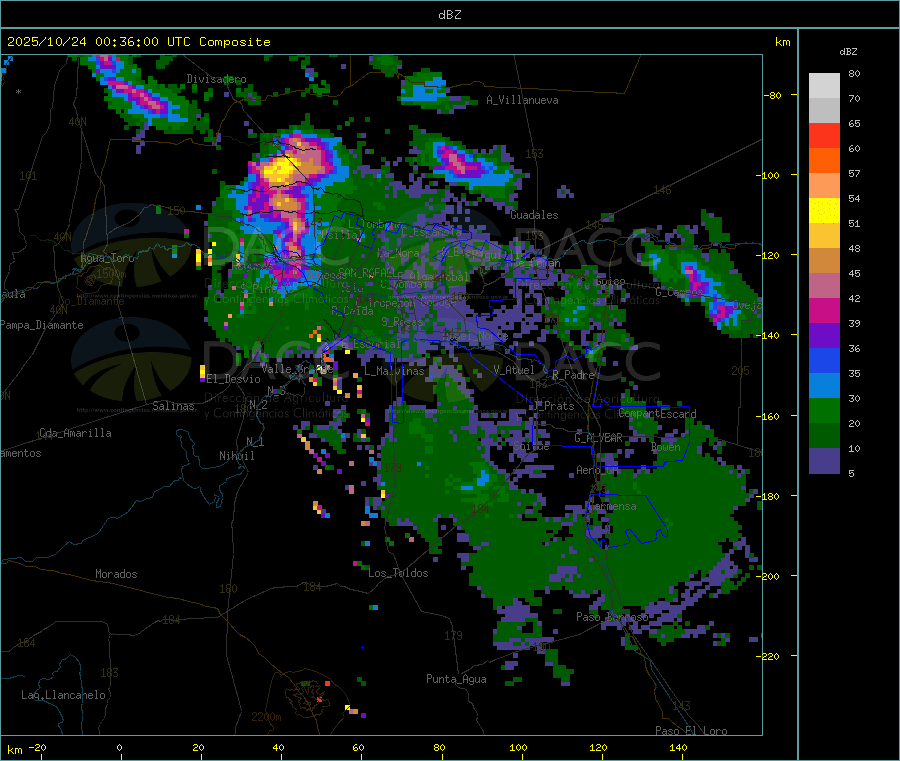This screenshot has width=900, height=761.
Task: Select the orange 57–60 dBZ legend swatch
Action: (824, 161)
